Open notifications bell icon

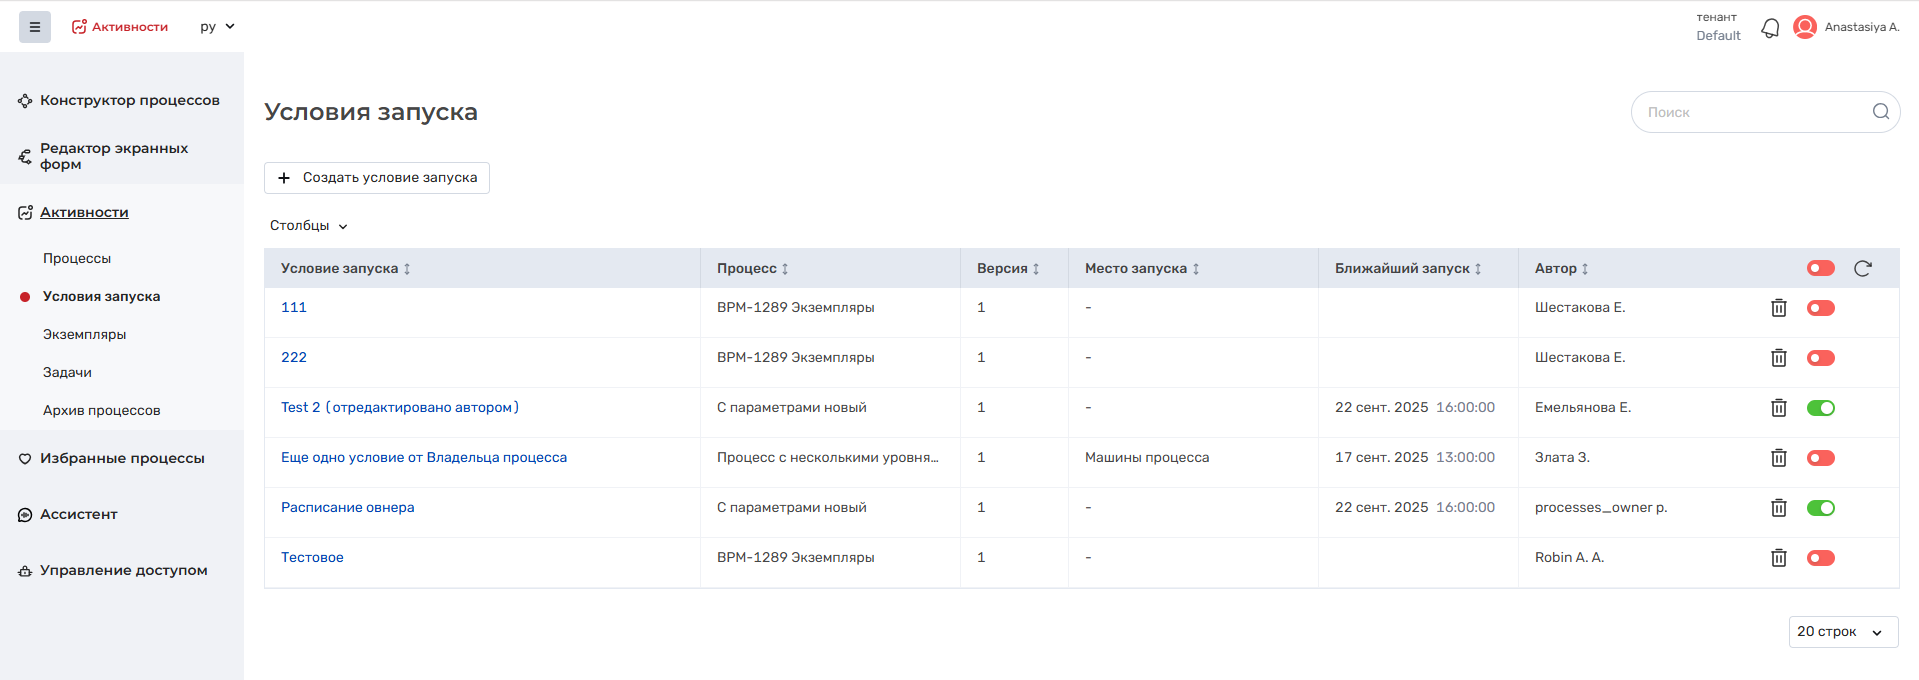coord(1770,28)
